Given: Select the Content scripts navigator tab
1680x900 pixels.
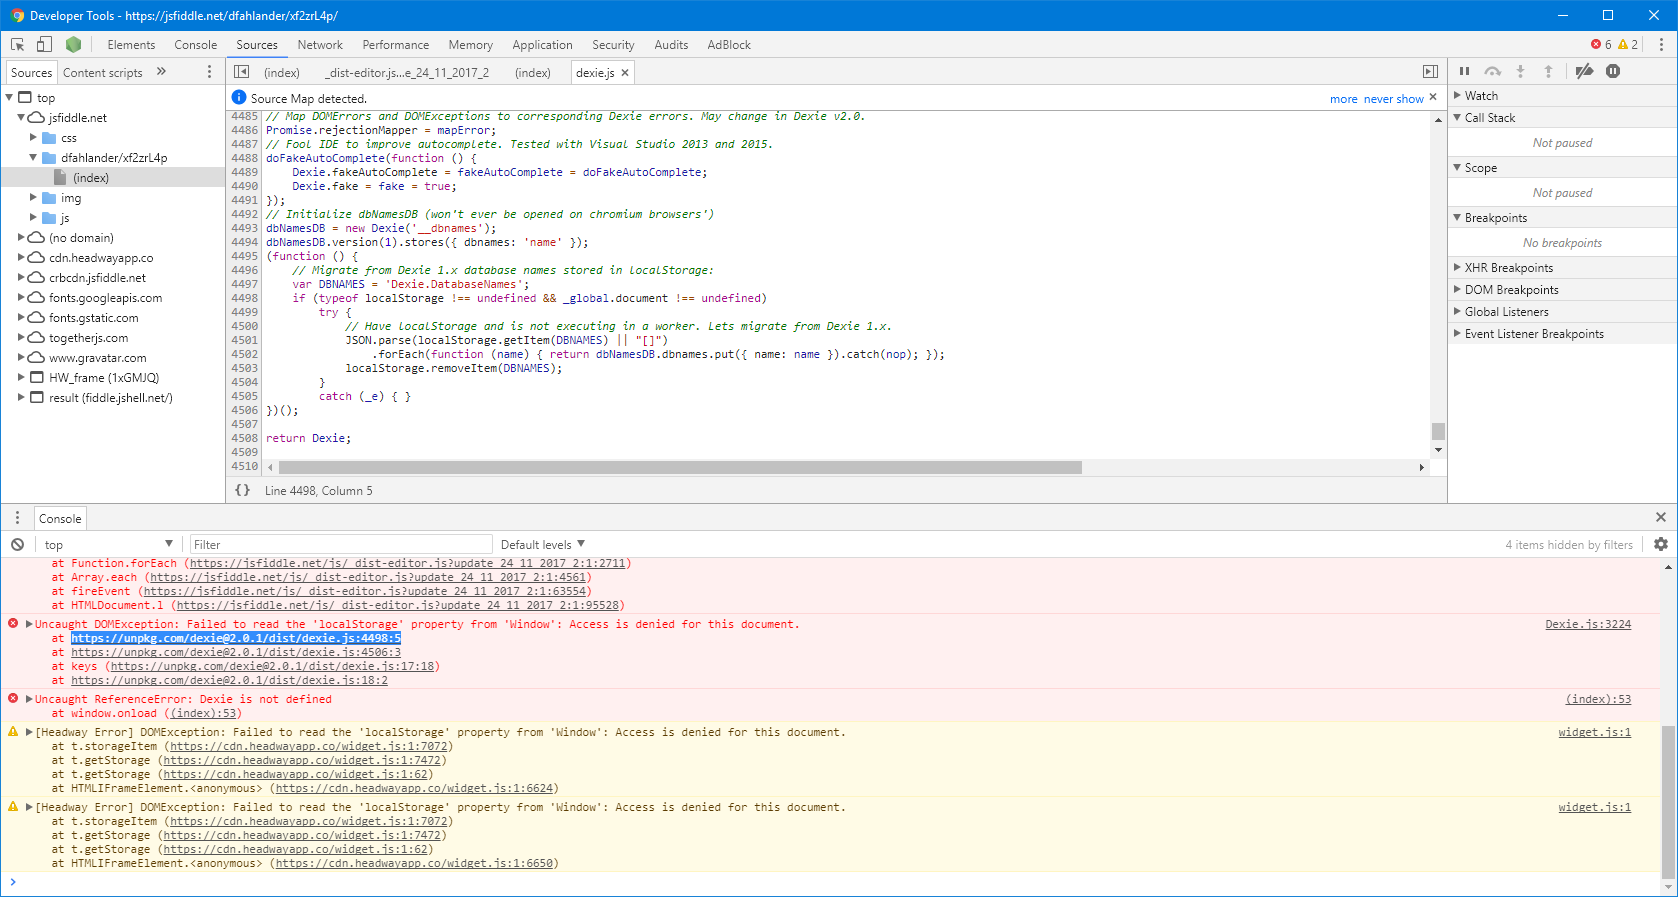Looking at the screenshot, I should 102,73.
